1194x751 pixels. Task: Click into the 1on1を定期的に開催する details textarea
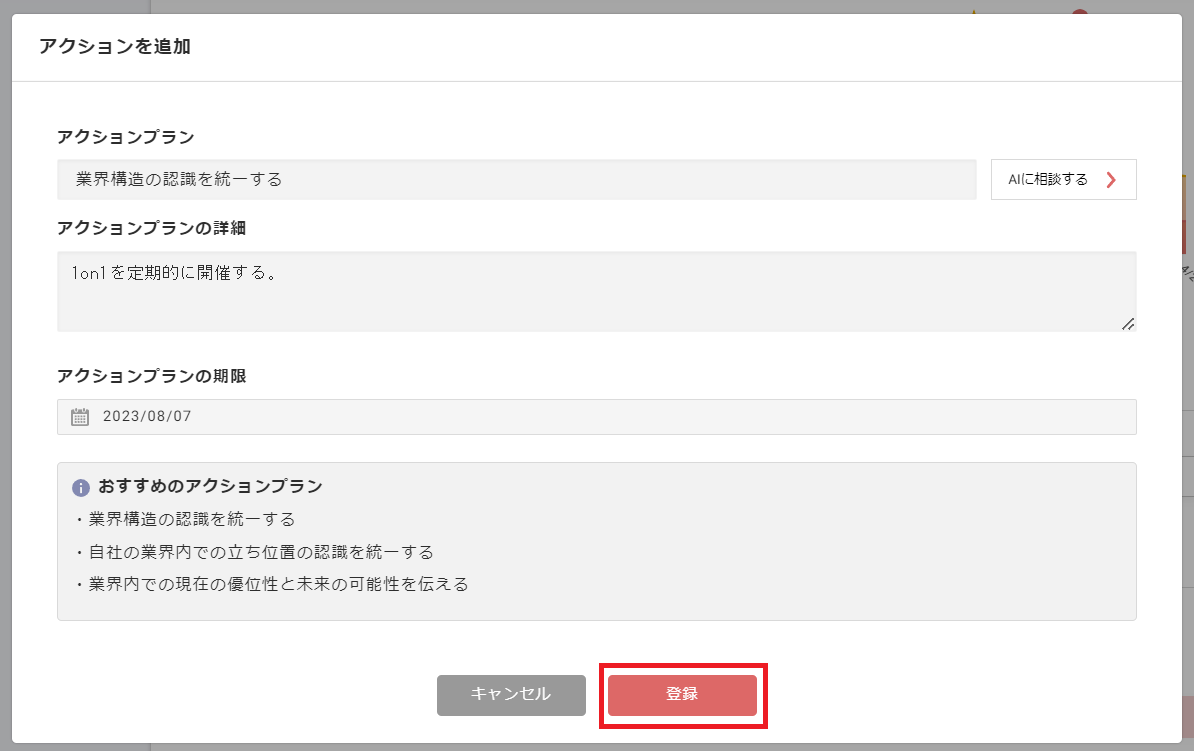596,291
